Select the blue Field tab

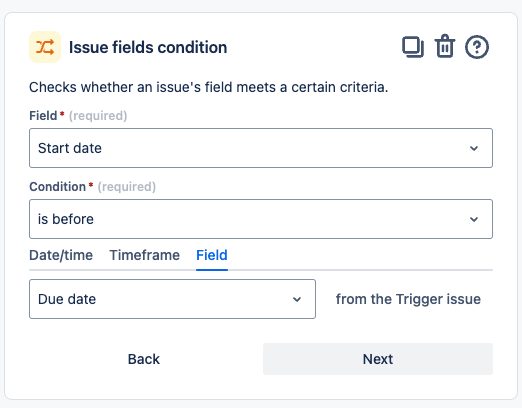tap(212, 255)
